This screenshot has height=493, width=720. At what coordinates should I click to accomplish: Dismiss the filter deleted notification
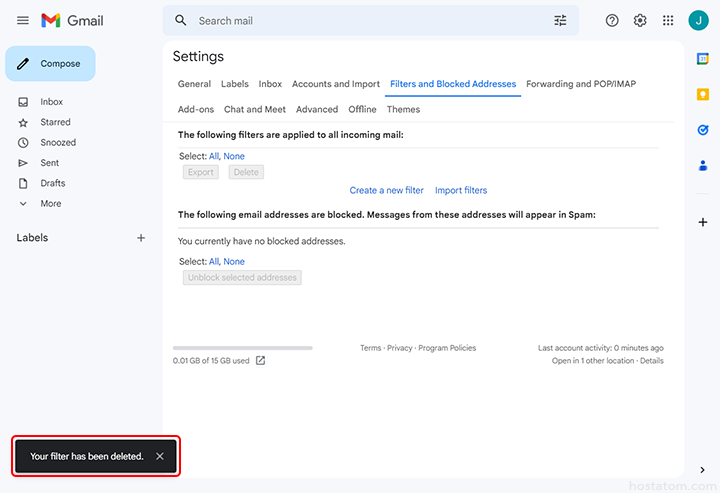[x=160, y=456]
